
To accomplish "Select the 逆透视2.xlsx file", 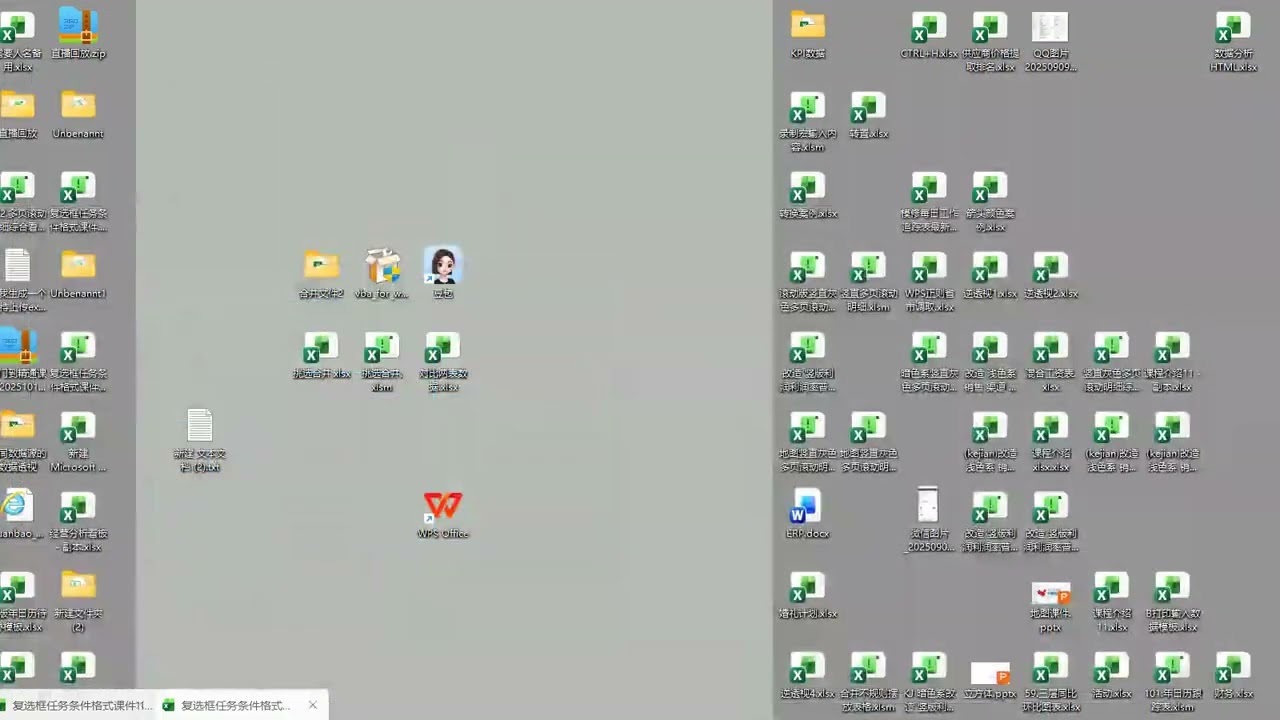I will pyautogui.click(x=1051, y=274).
